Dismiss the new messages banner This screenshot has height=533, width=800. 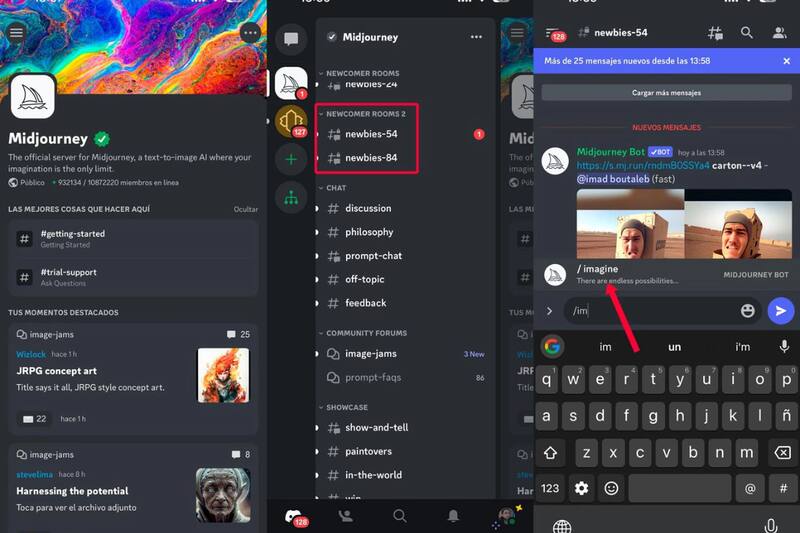point(786,61)
